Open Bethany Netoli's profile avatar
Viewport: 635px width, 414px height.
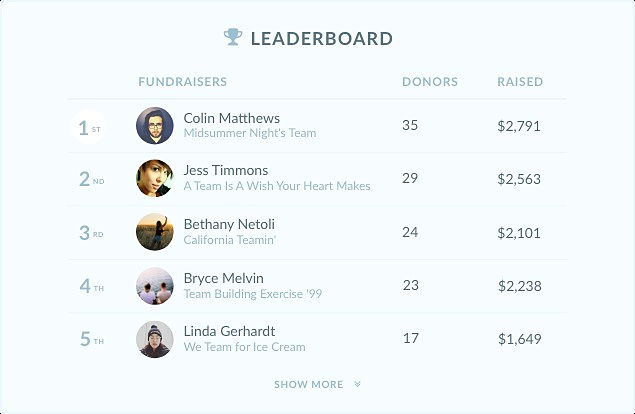155,232
